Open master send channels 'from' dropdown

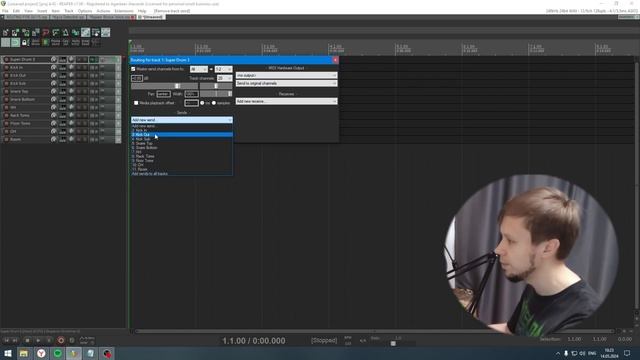[x=199, y=69]
